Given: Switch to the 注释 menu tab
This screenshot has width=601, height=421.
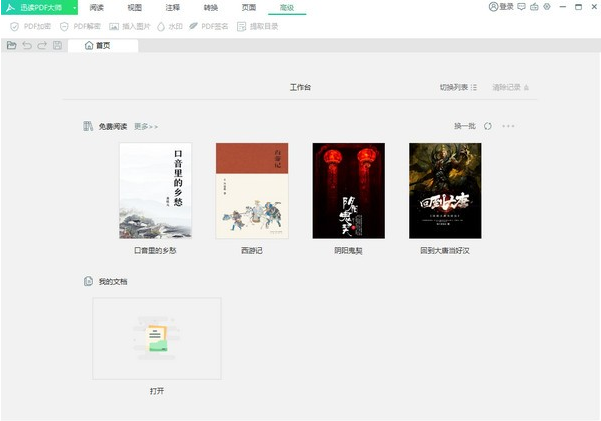Looking at the screenshot, I should coord(172,7).
